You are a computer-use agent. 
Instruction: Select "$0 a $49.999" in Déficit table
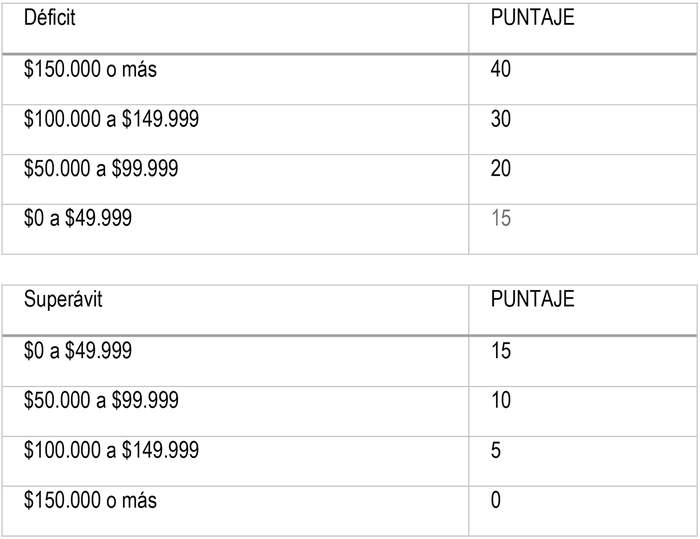78,218
